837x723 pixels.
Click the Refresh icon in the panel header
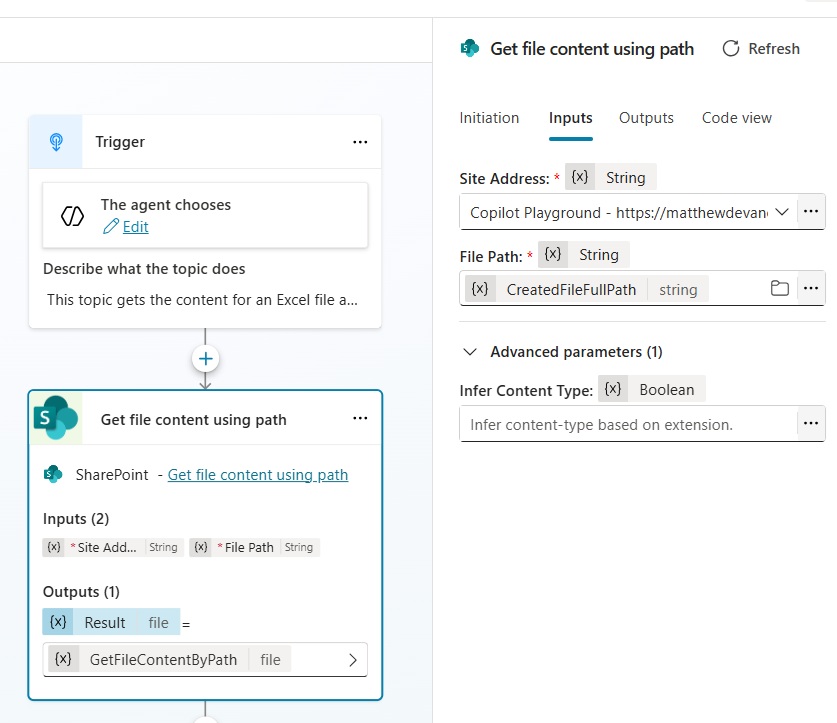click(x=731, y=49)
